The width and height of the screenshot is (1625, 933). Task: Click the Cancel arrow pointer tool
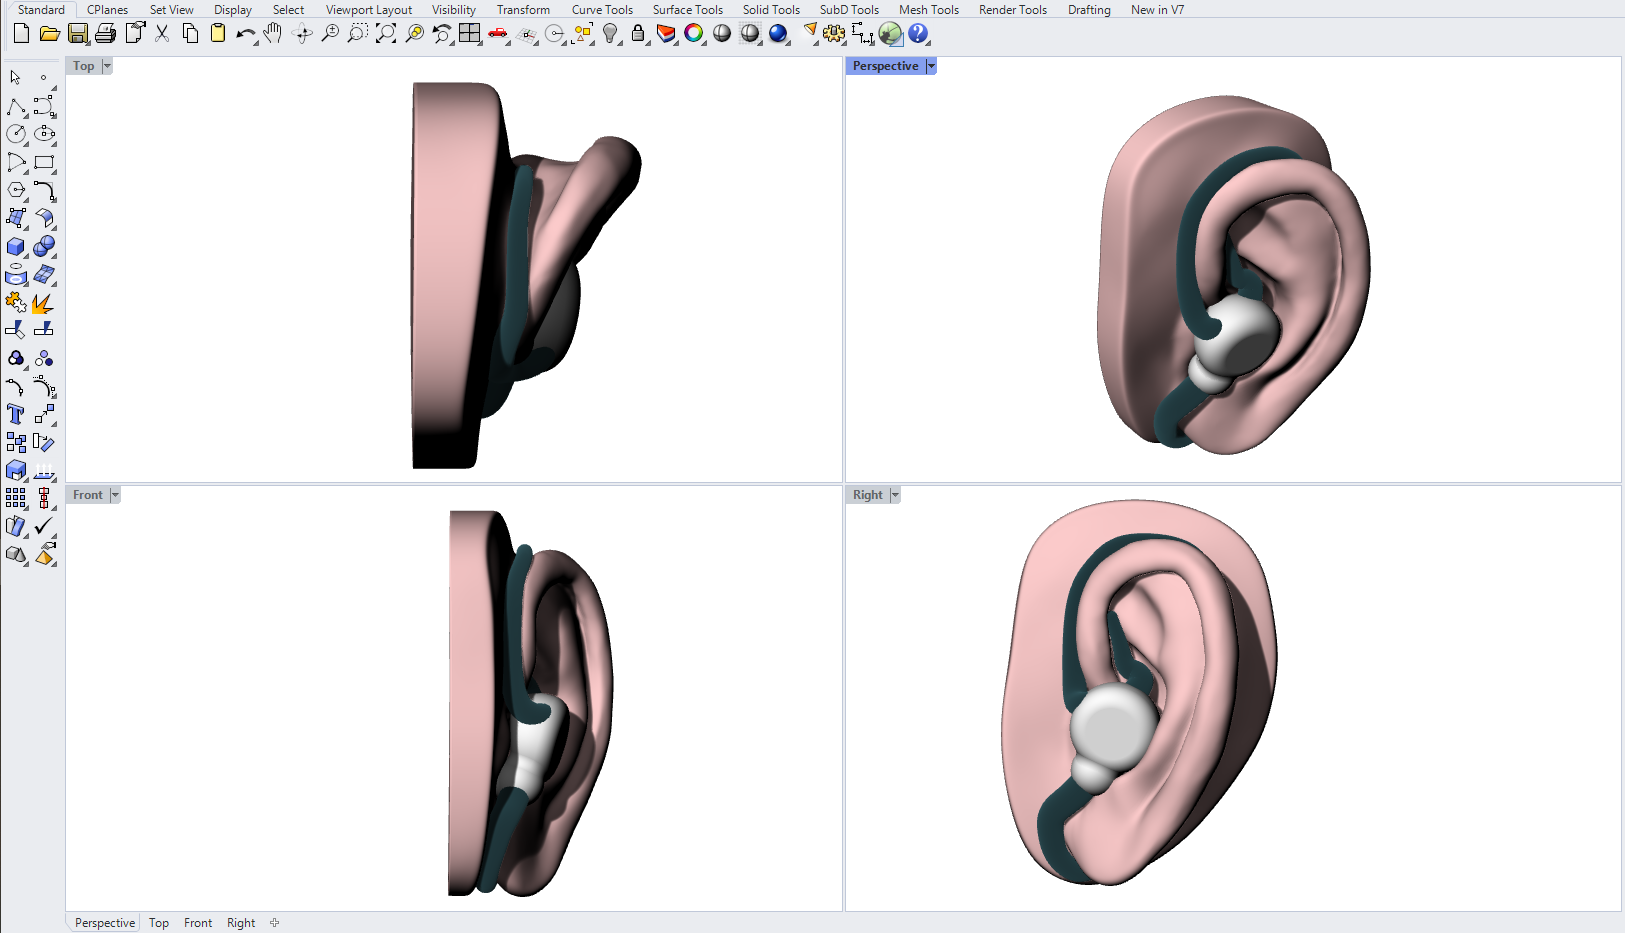[15, 77]
